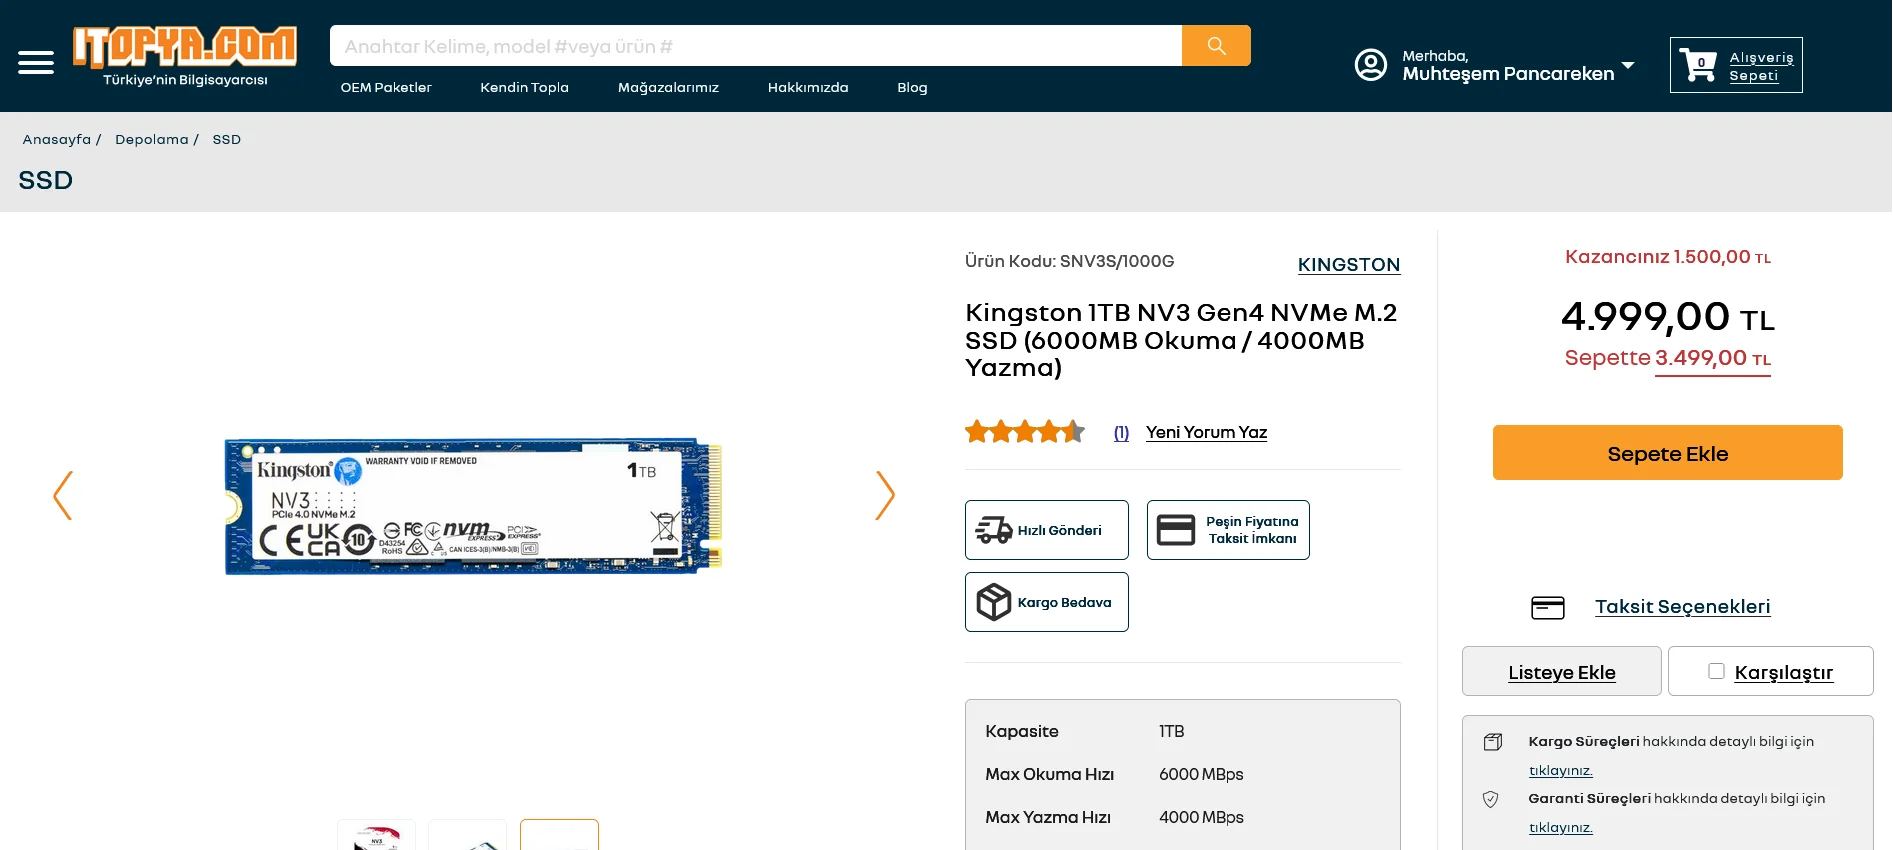Image resolution: width=1893 pixels, height=850 pixels.
Task: Click the main Kingston NV3 SSD image
Action: [473, 506]
